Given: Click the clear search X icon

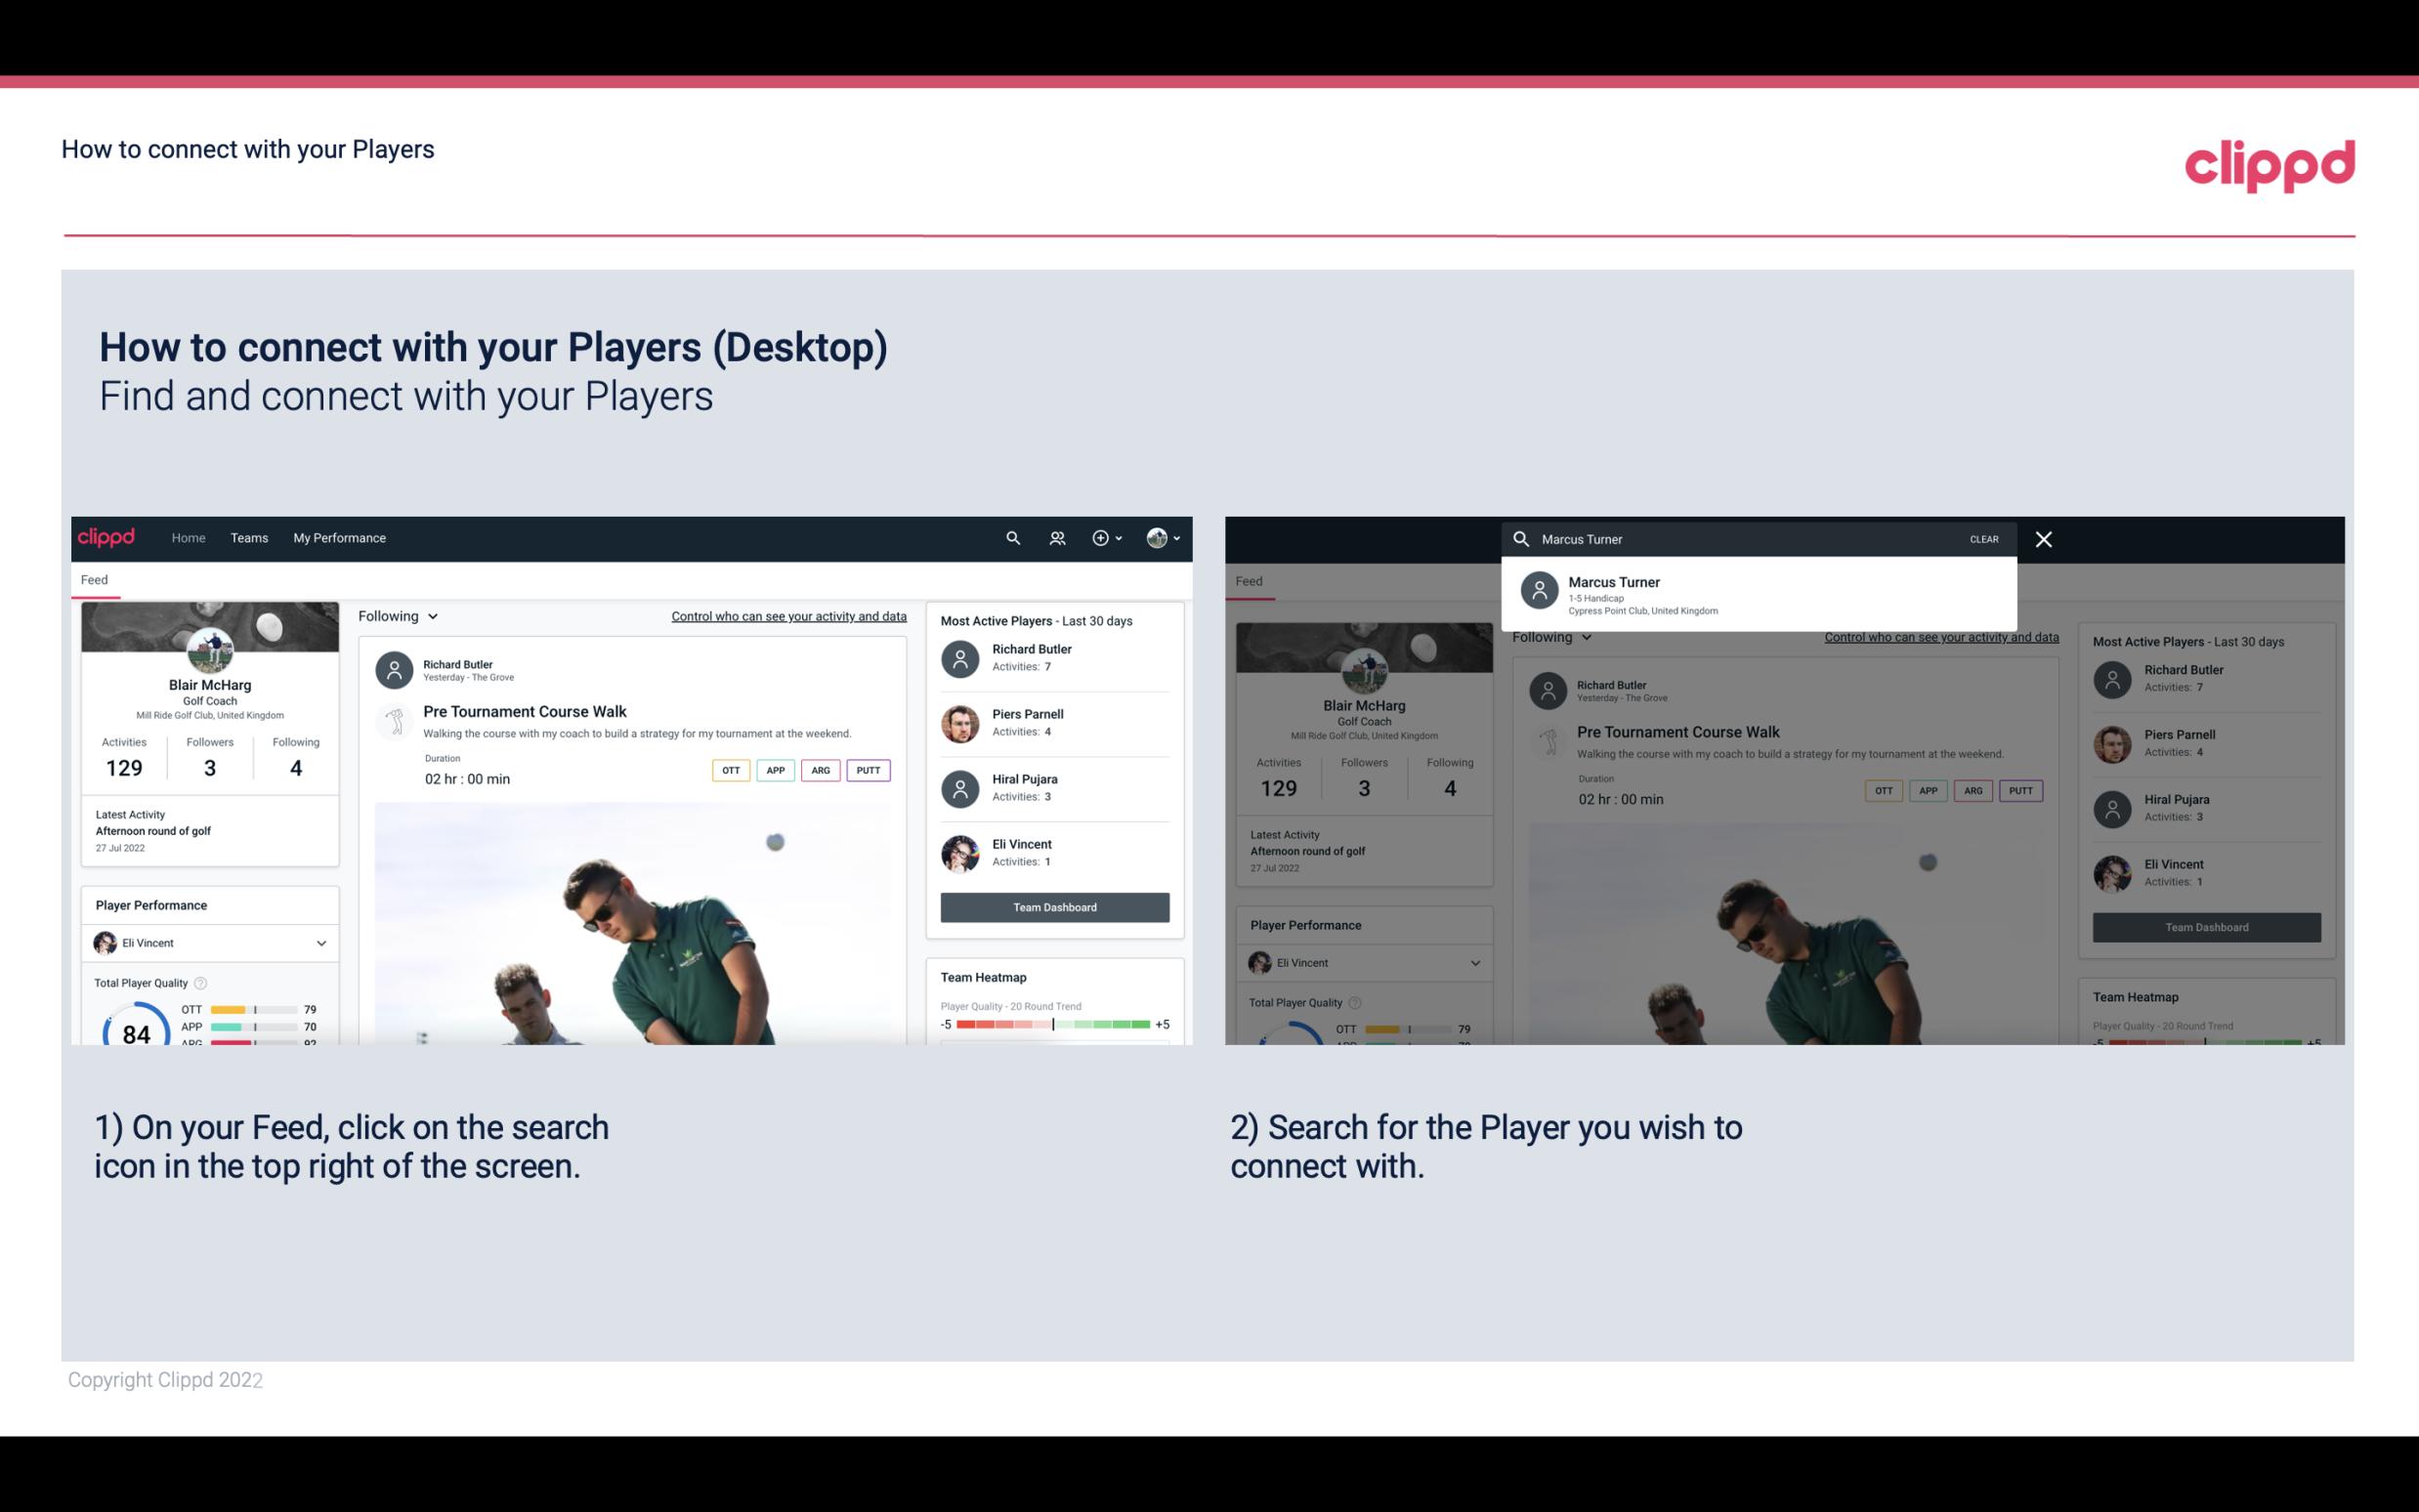Looking at the screenshot, I should click(x=2045, y=536).
